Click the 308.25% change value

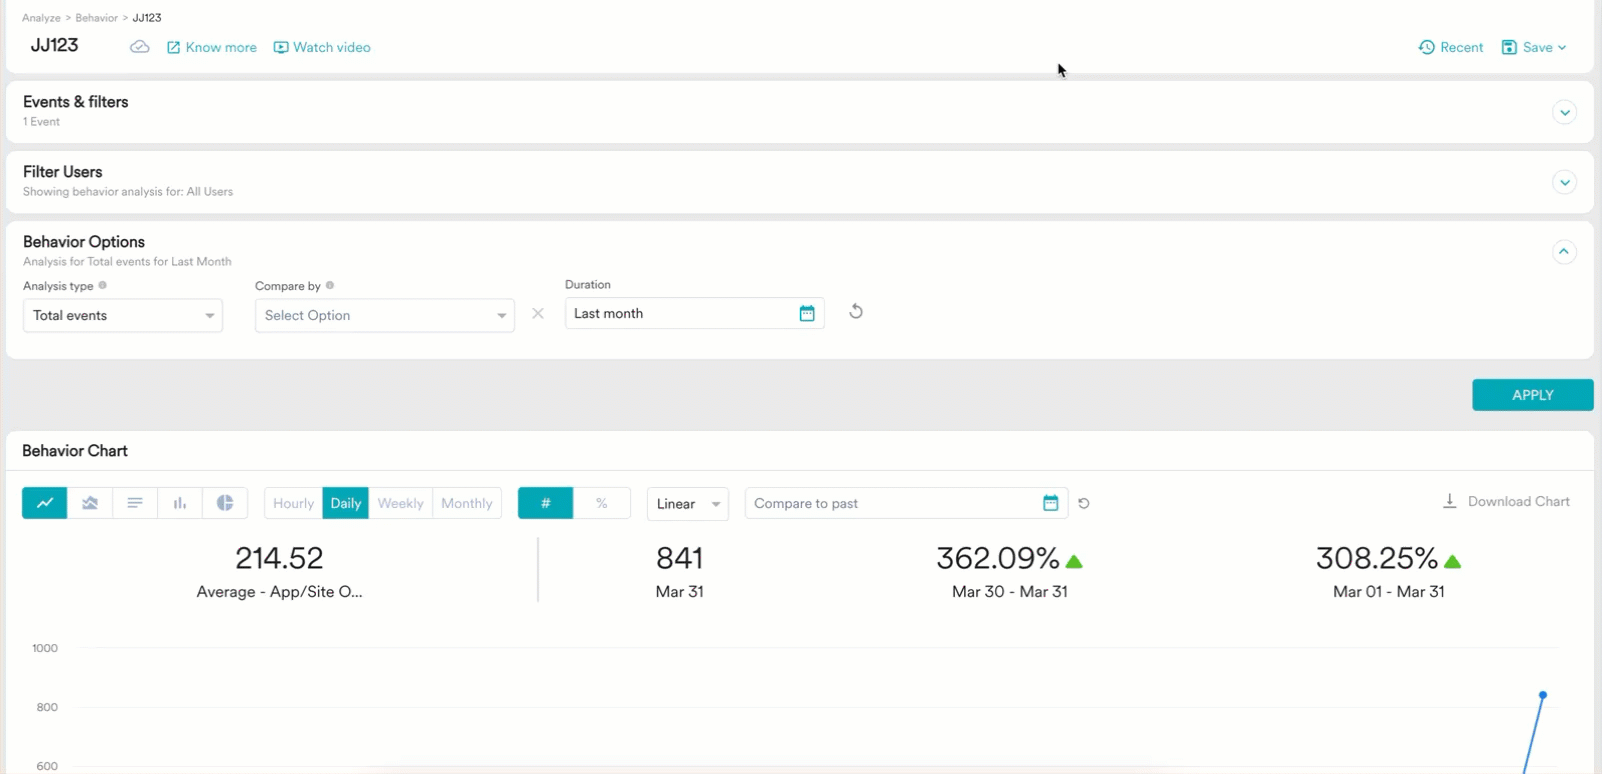click(1377, 558)
